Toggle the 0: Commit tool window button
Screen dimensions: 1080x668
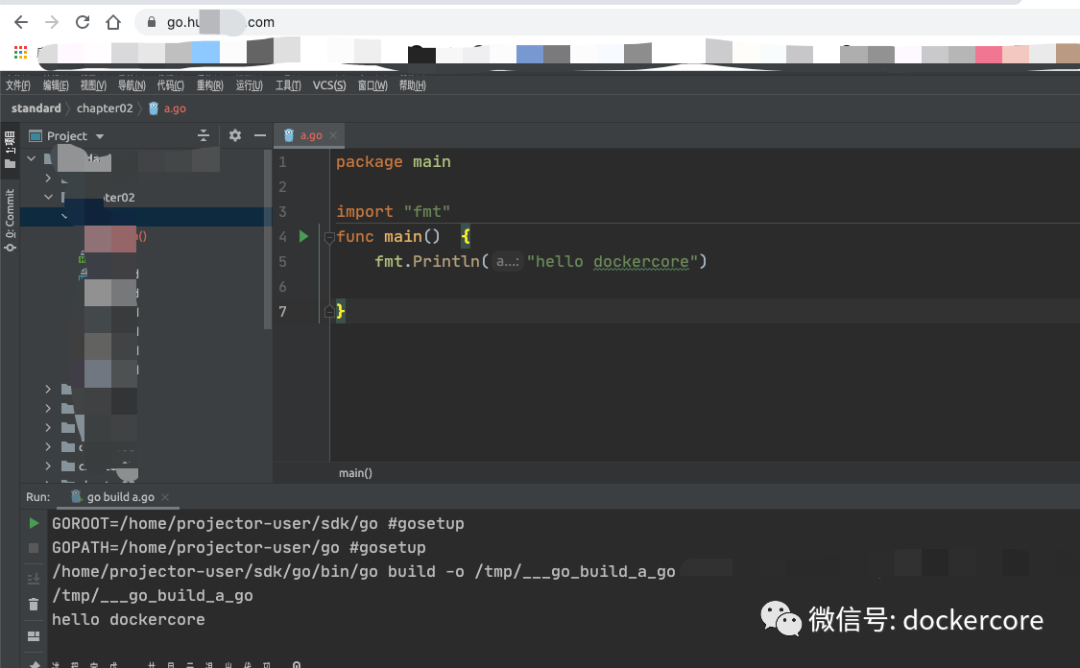(10, 220)
